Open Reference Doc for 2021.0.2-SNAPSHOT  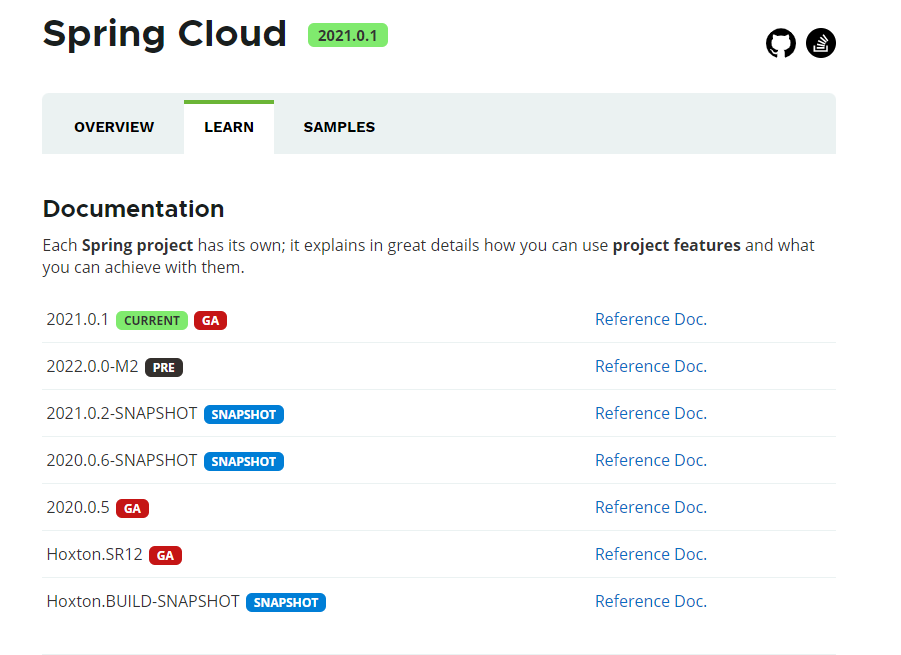(x=650, y=413)
